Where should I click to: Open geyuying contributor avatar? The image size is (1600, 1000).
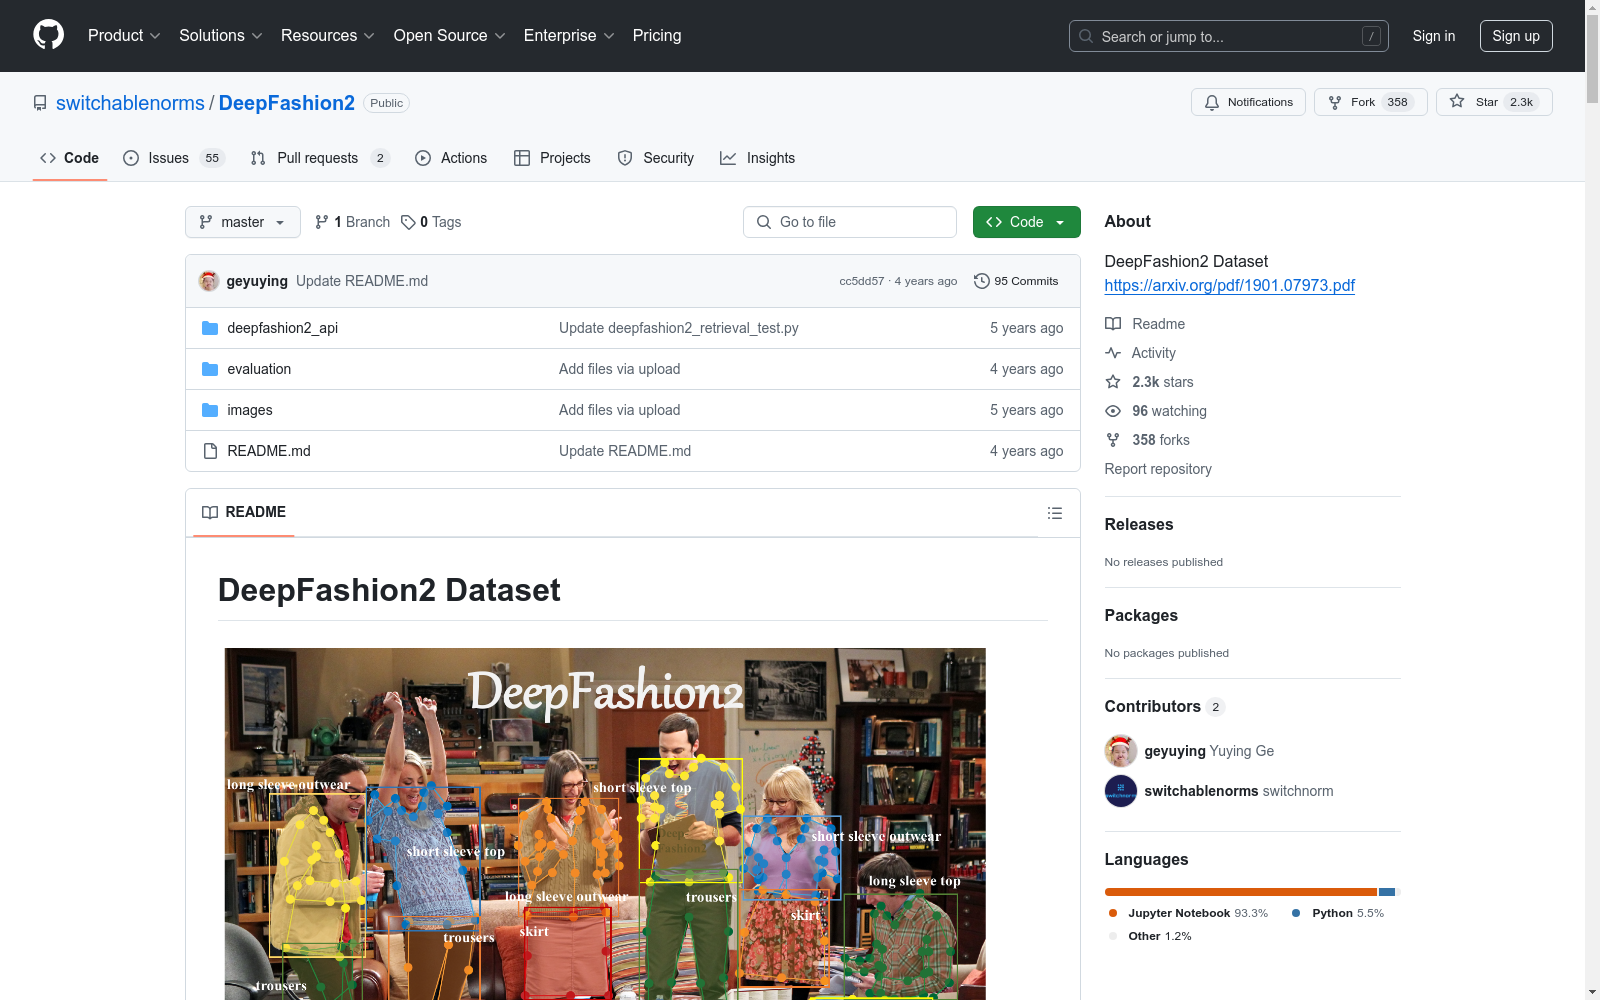tap(1121, 751)
